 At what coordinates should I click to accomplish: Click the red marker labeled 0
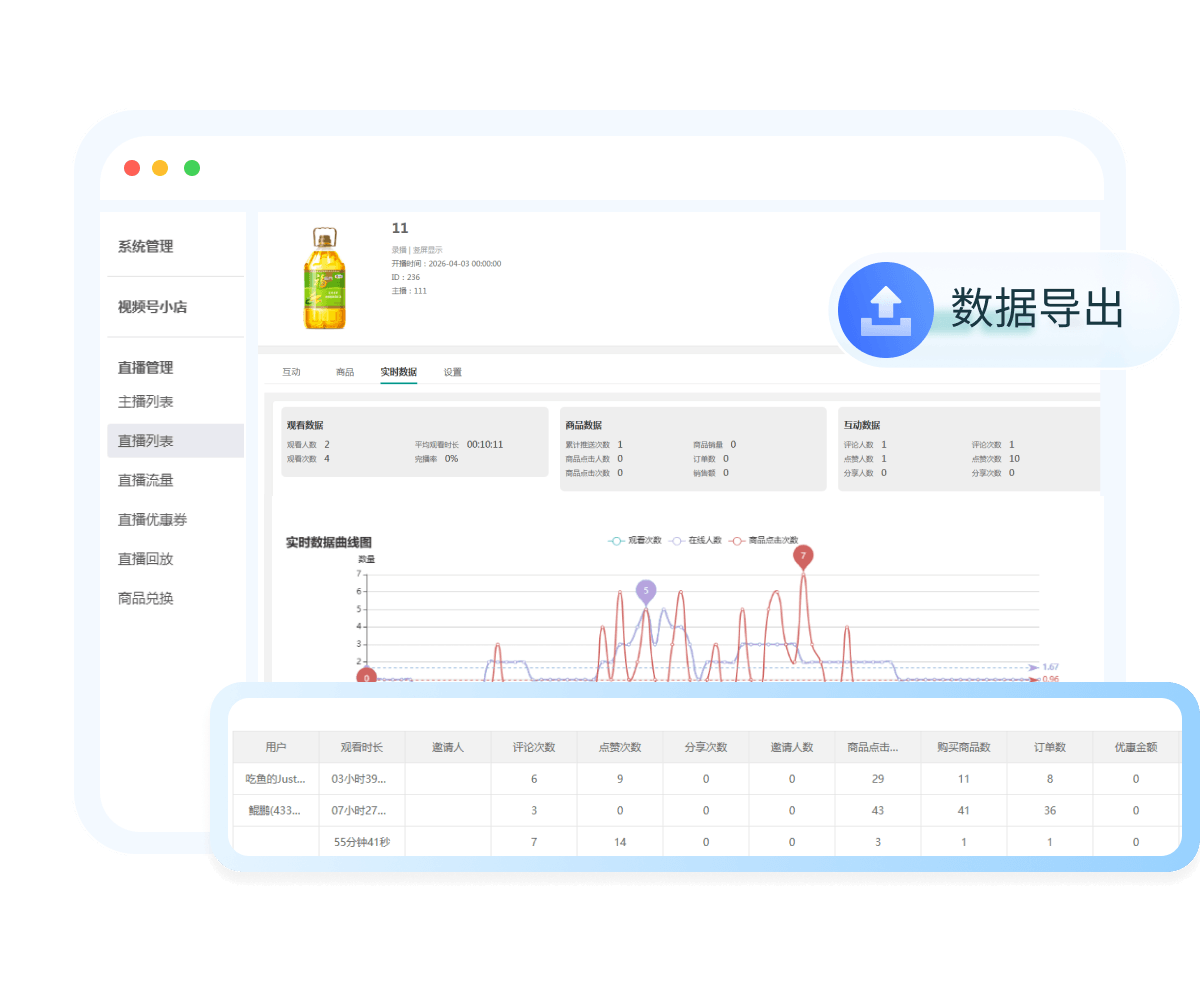(x=367, y=677)
